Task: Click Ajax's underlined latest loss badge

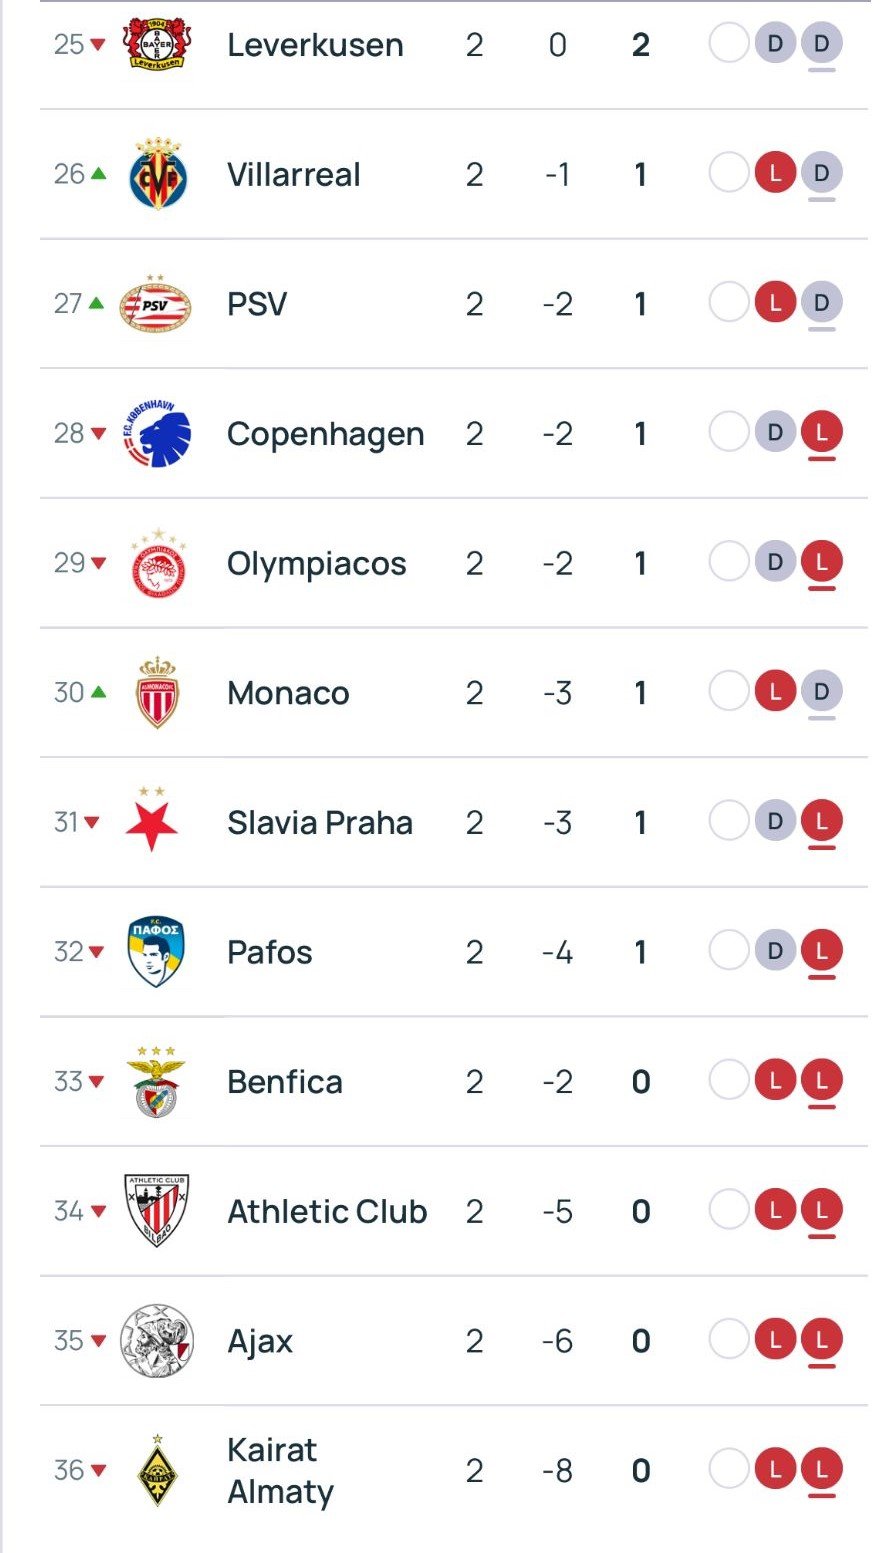Action: point(822,1340)
